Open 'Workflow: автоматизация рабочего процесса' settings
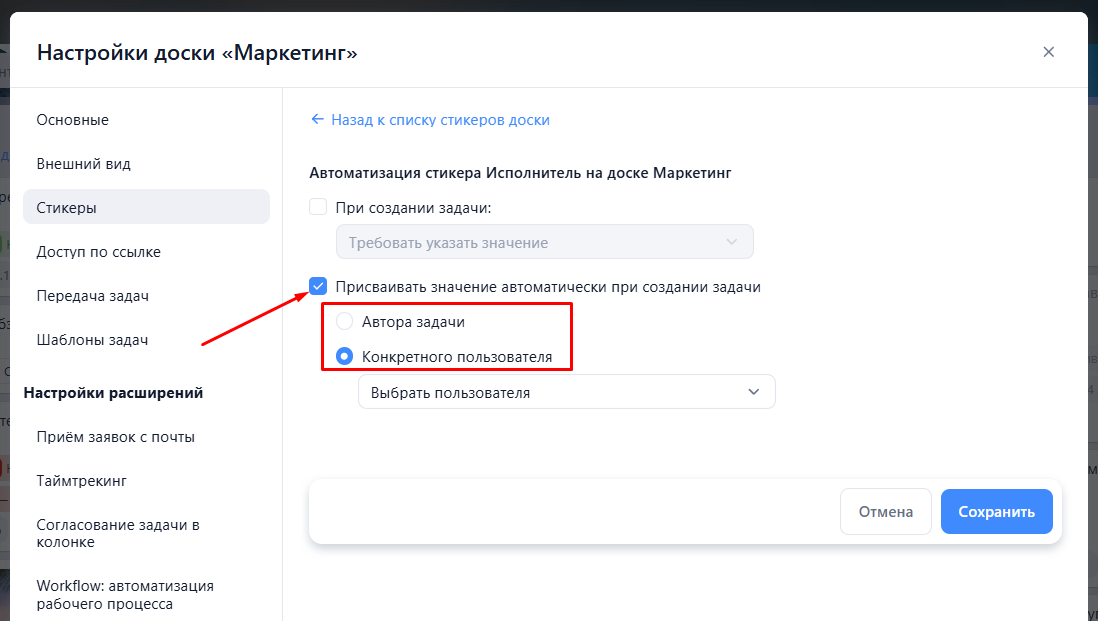The height and width of the screenshot is (621, 1098). coord(146,595)
